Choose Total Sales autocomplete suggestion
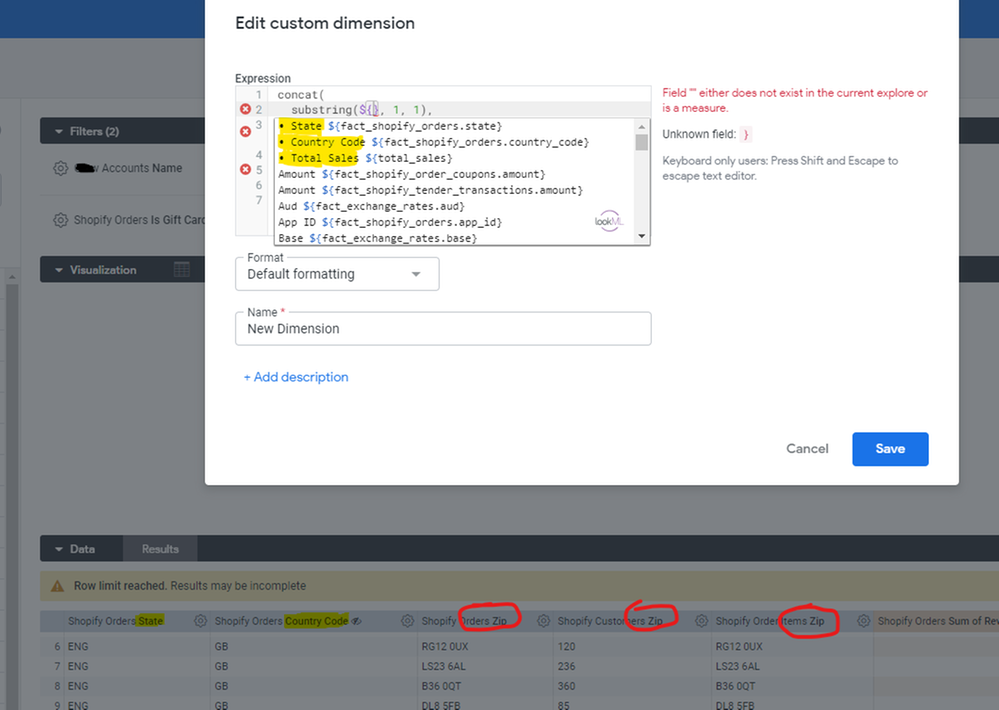Viewport: 999px width, 710px height. point(454,158)
